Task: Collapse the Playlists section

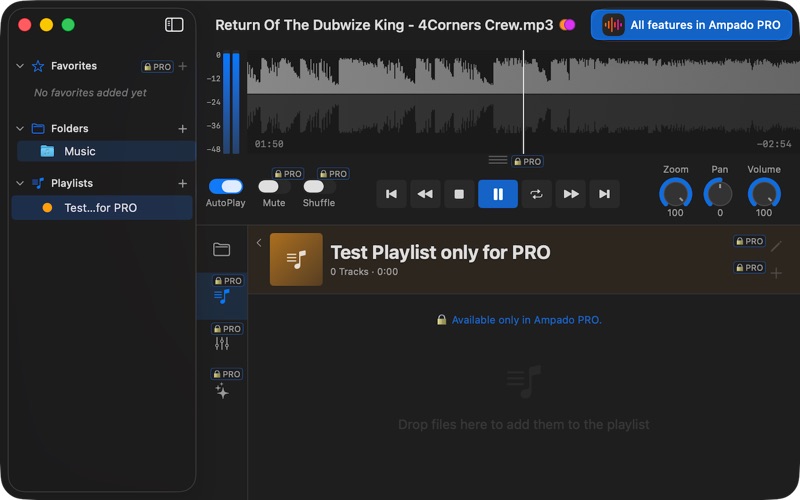Action: coord(20,183)
